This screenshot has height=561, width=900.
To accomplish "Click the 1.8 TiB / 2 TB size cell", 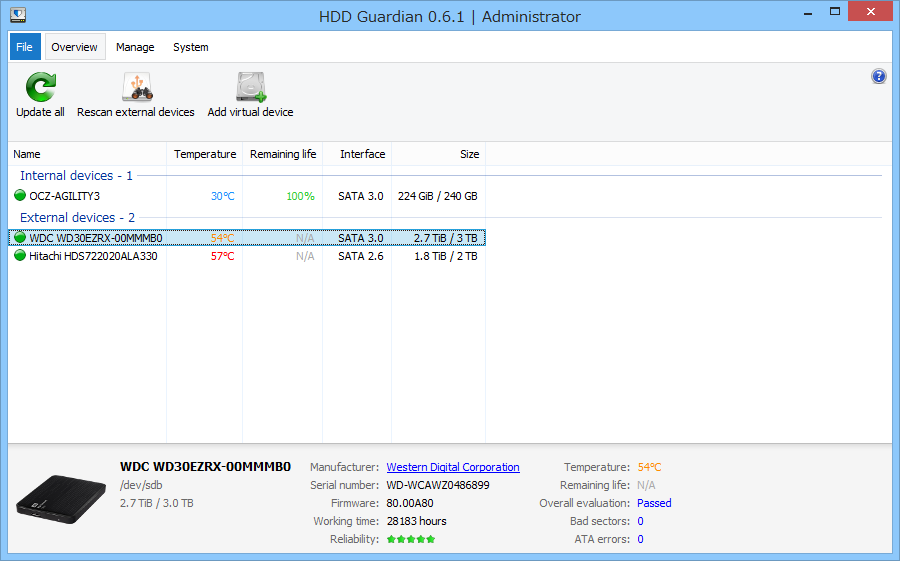I will [446, 257].
